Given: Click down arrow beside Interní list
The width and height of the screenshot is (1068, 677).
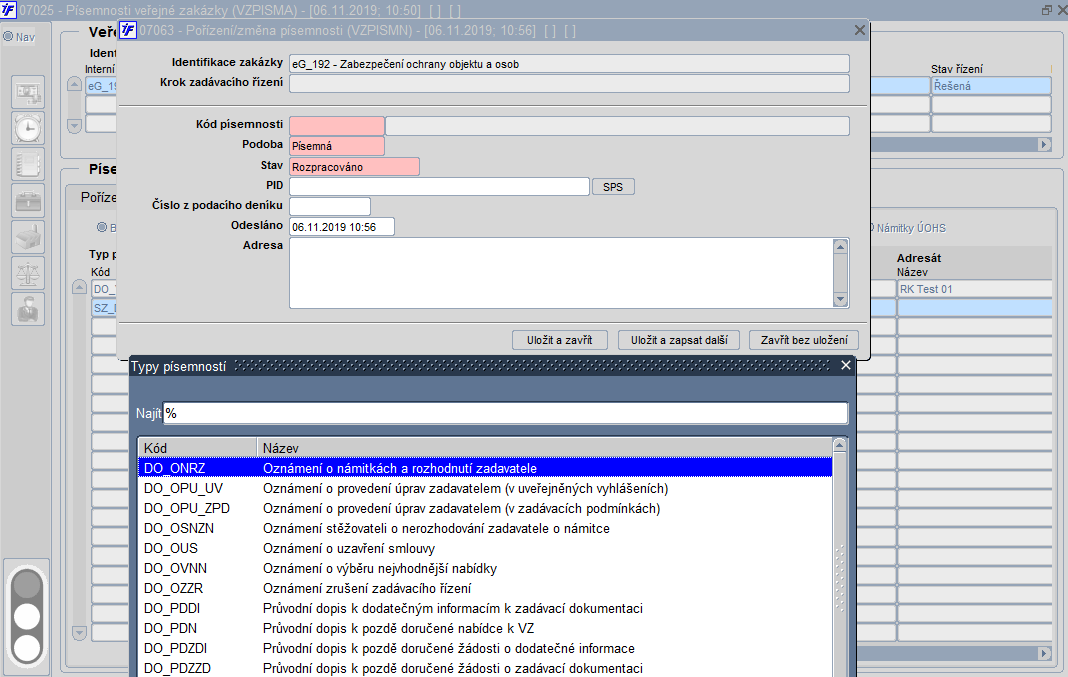Looking at the screenshot, I should pyautogui.click(x=74, y=126).
